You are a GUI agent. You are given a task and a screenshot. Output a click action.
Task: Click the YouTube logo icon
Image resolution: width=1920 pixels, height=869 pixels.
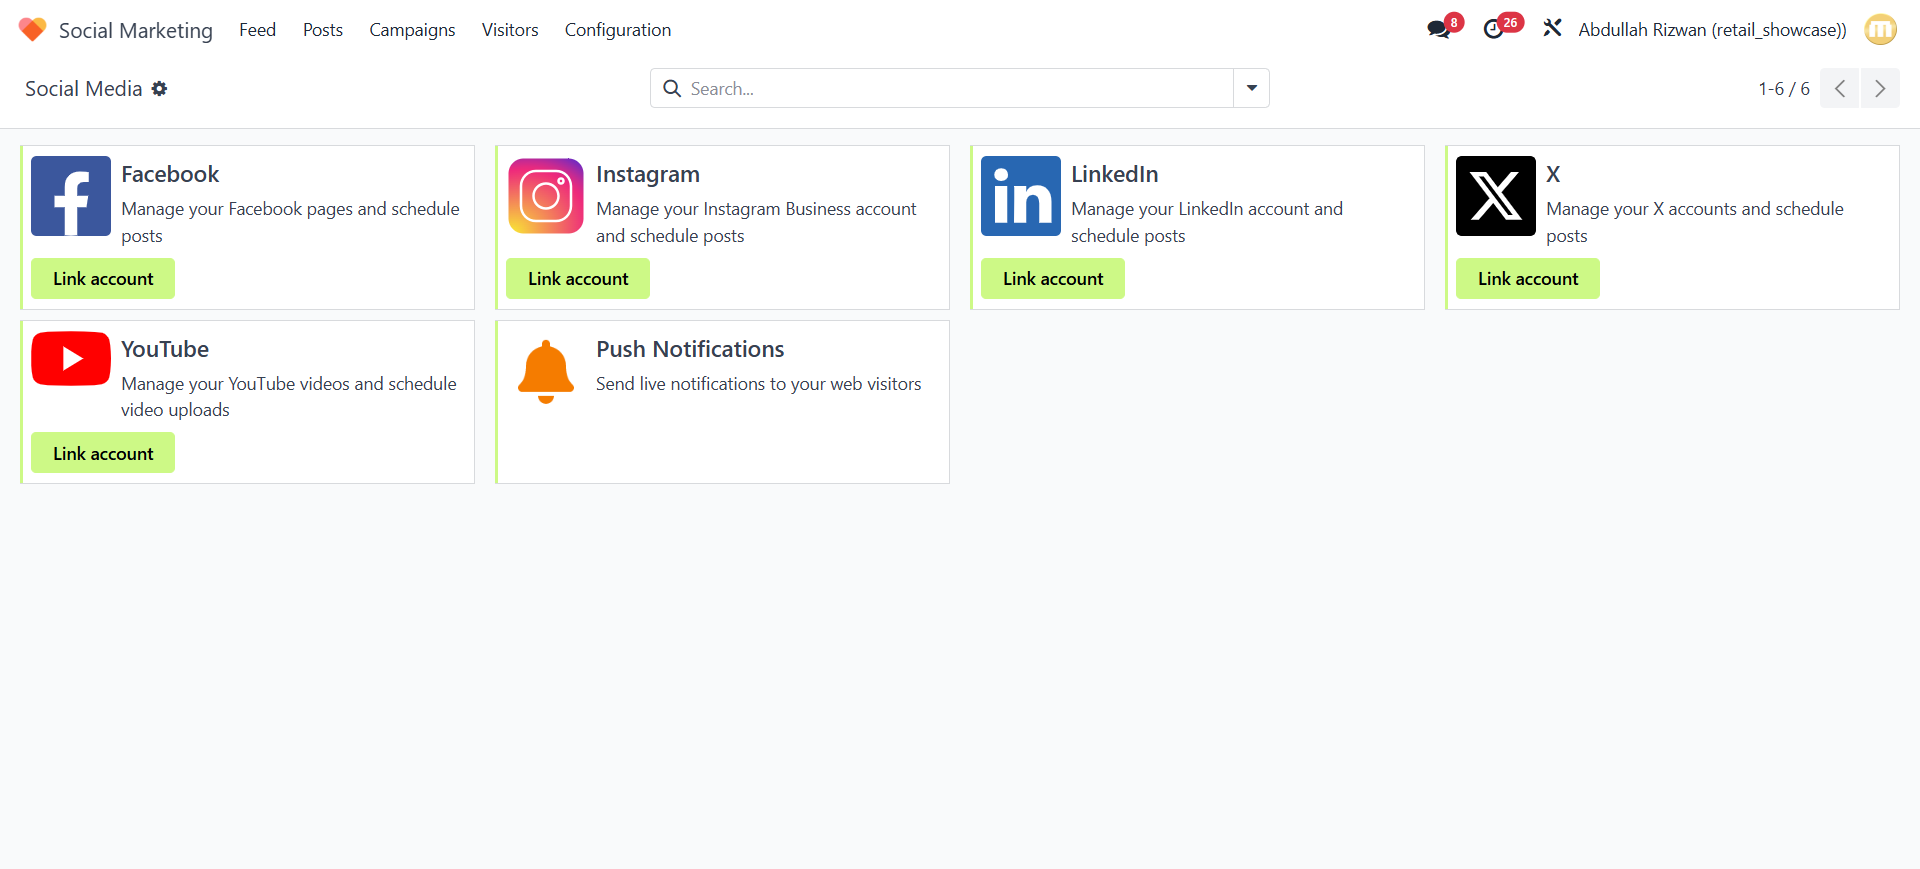tap(71, 359)
